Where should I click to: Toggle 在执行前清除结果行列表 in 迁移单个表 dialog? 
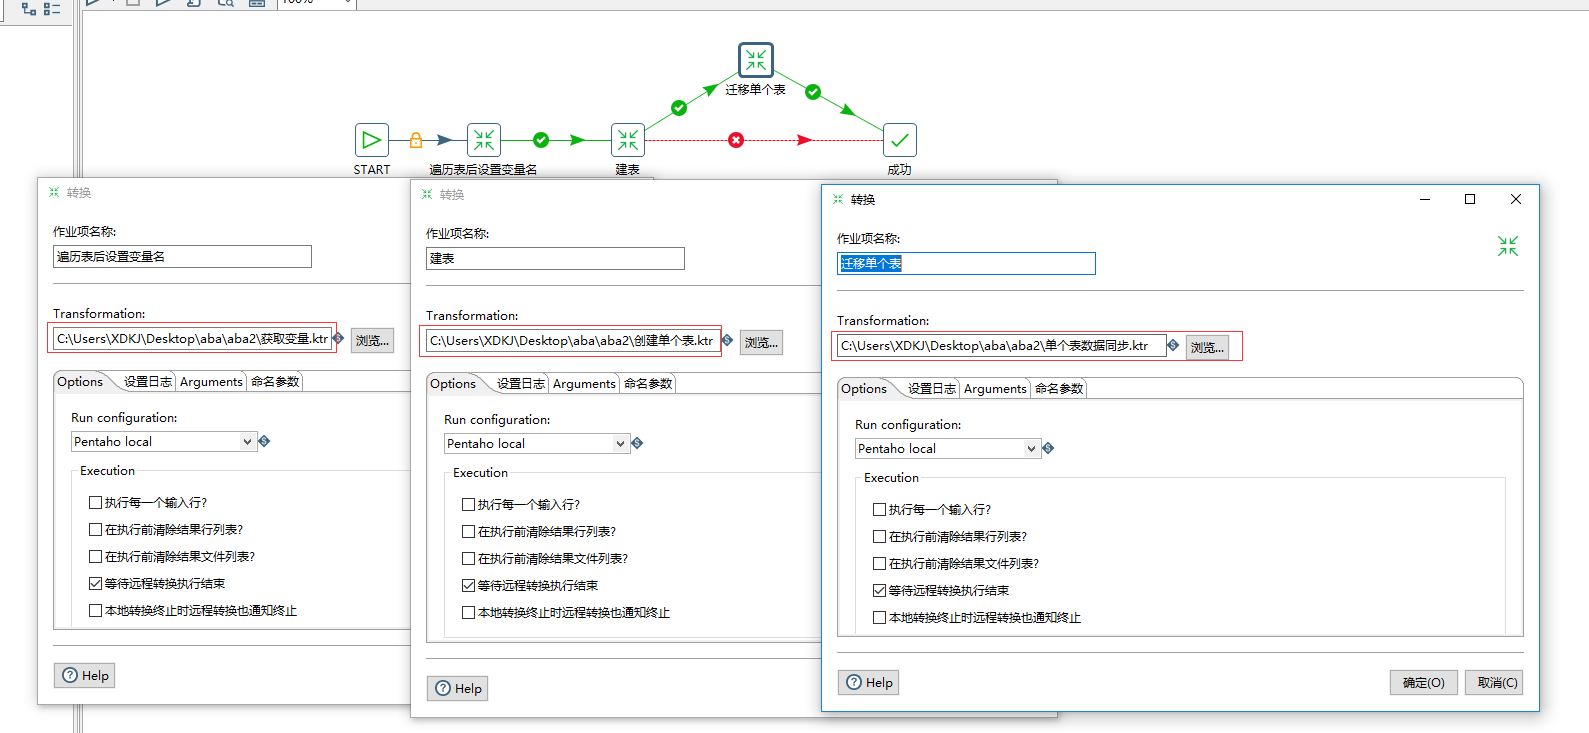pos(879,536)
